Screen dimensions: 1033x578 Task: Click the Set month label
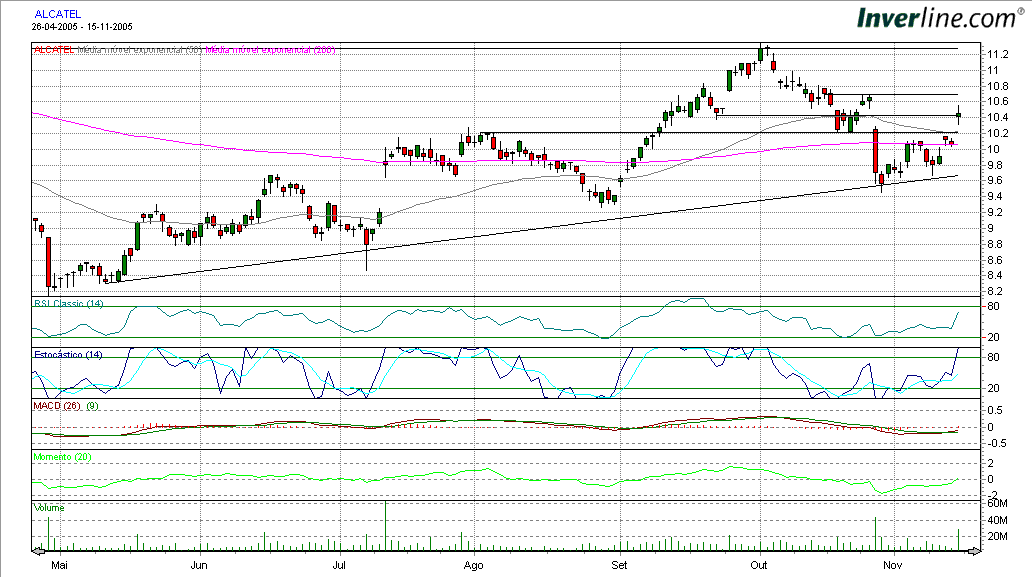pyautogui.click(x=620, y=564)
